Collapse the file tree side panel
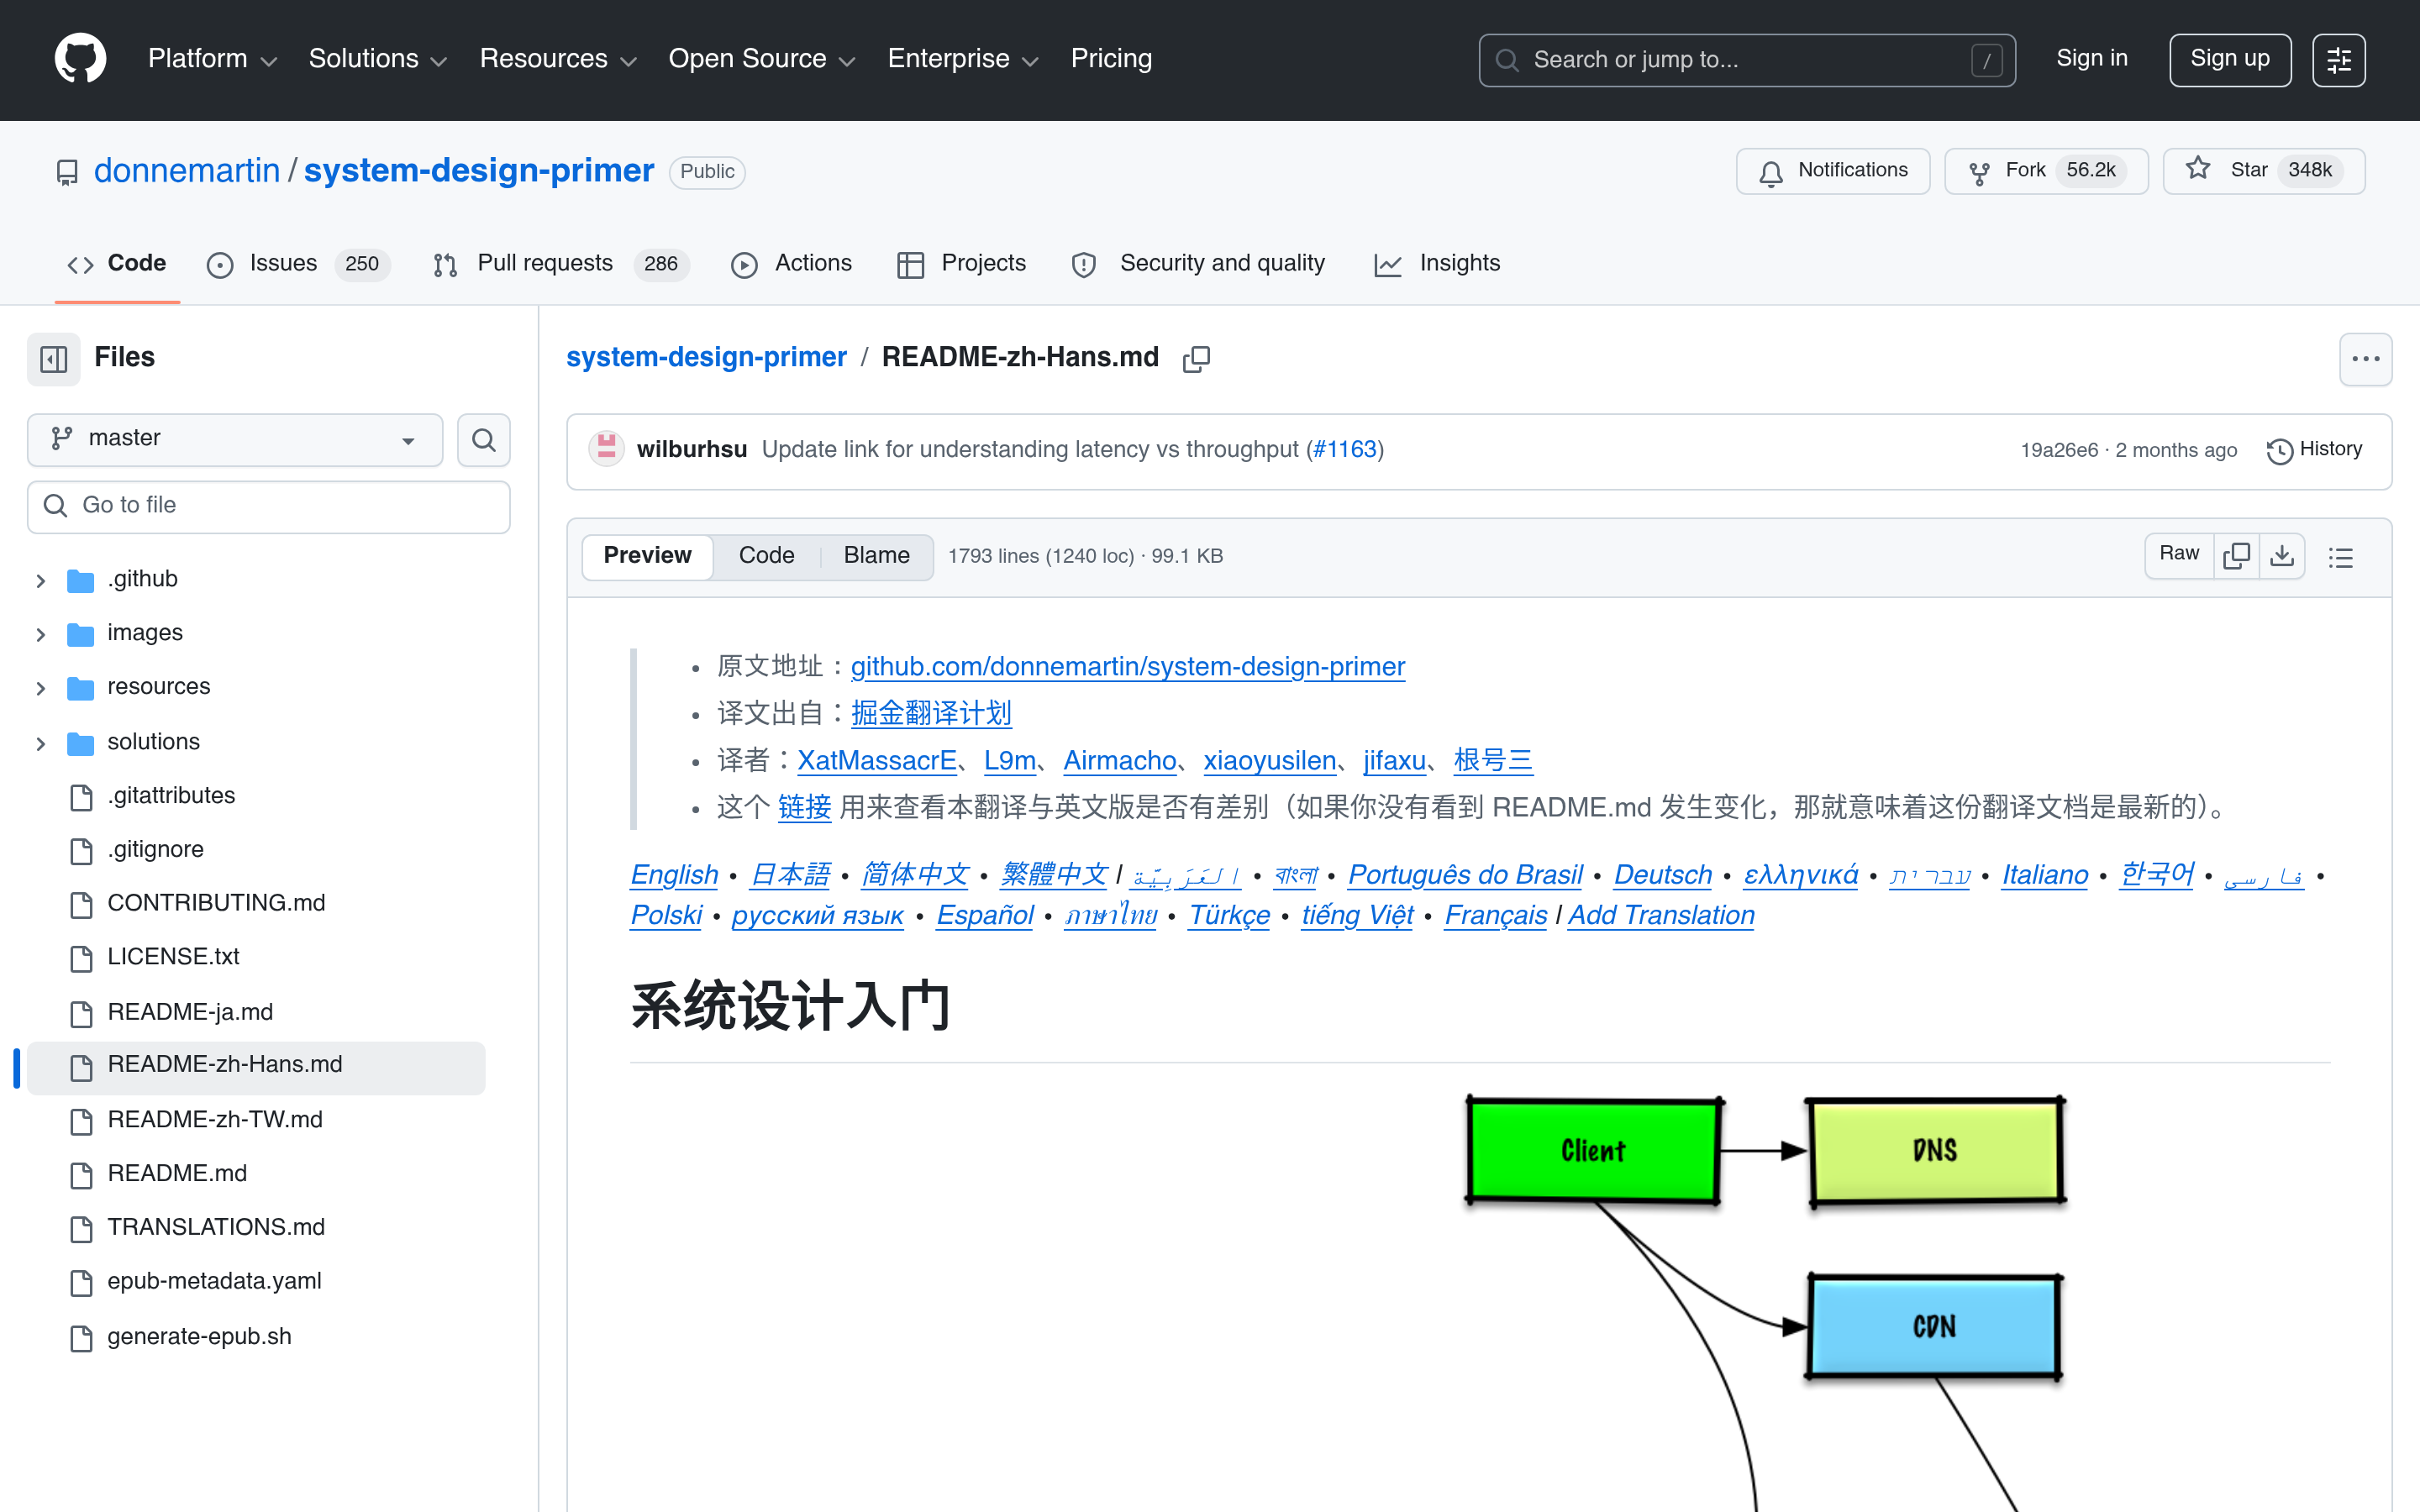2420x1512 pixels. [53, 358]
